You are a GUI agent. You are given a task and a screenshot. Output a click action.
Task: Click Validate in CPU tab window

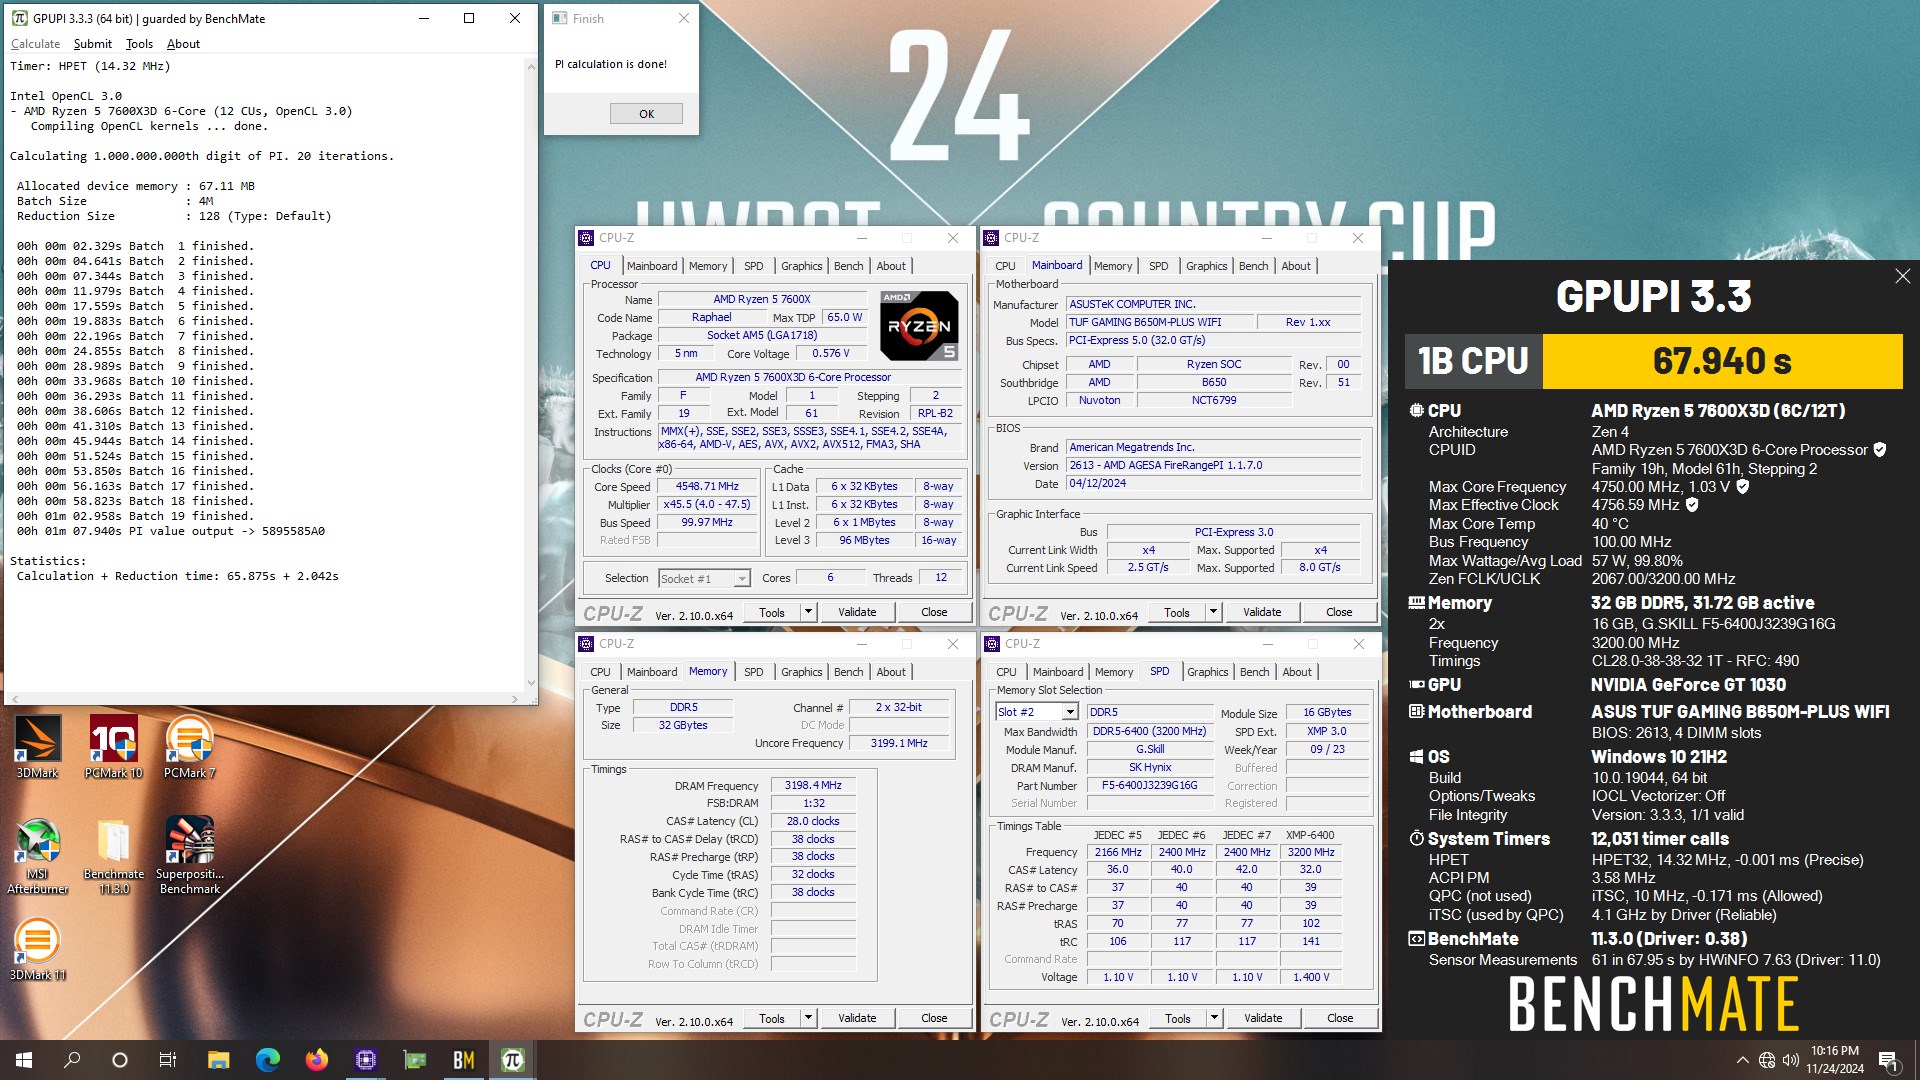coord(857,612)
